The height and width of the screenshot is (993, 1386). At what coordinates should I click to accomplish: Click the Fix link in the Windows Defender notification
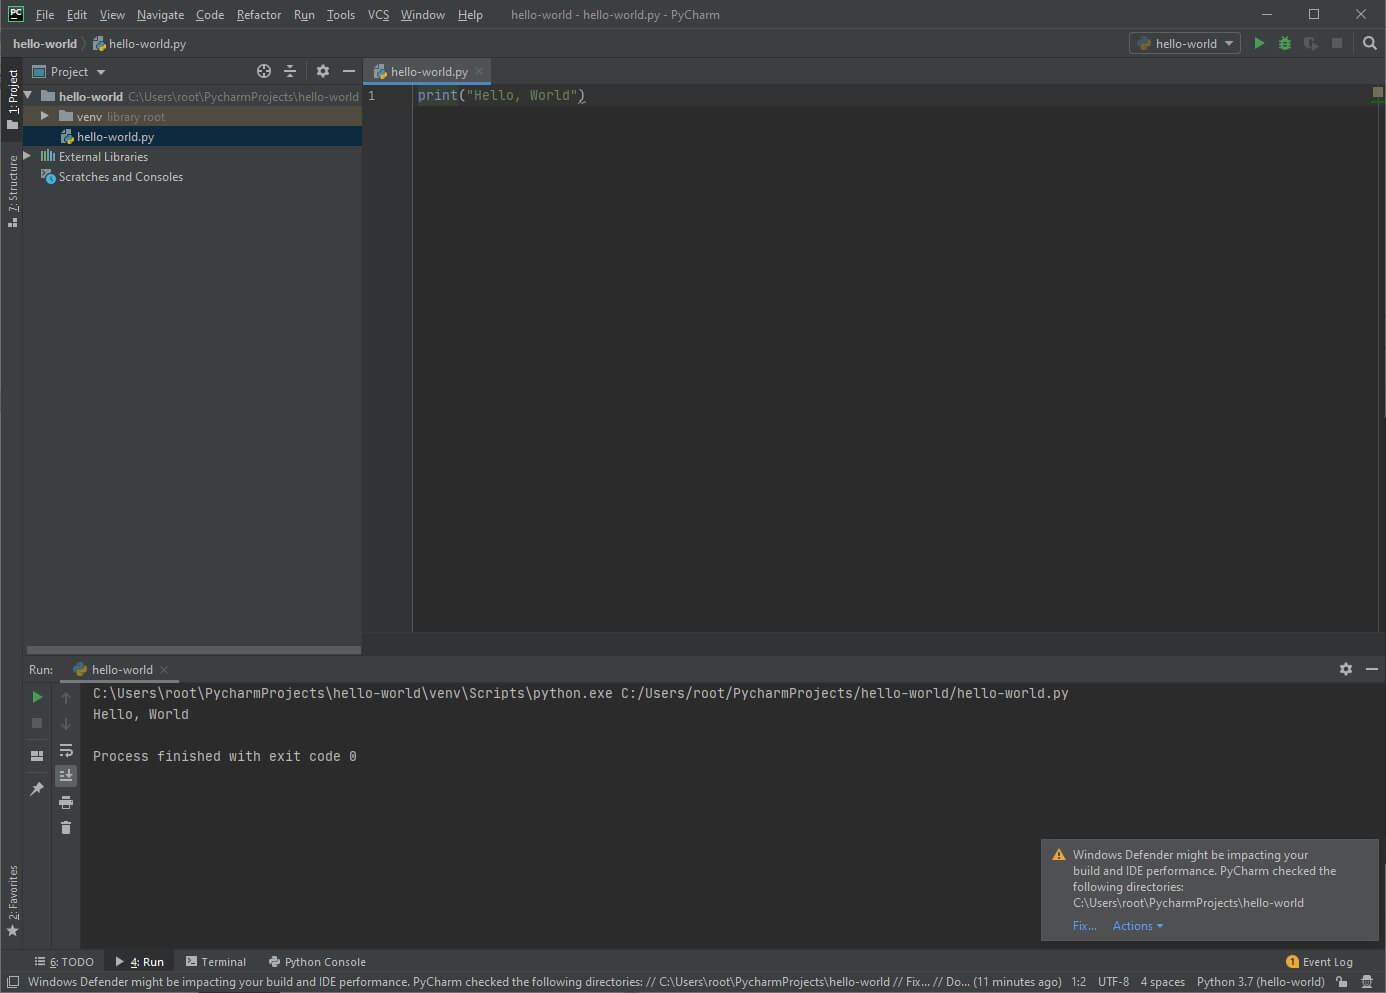(x=1084, y=925)
